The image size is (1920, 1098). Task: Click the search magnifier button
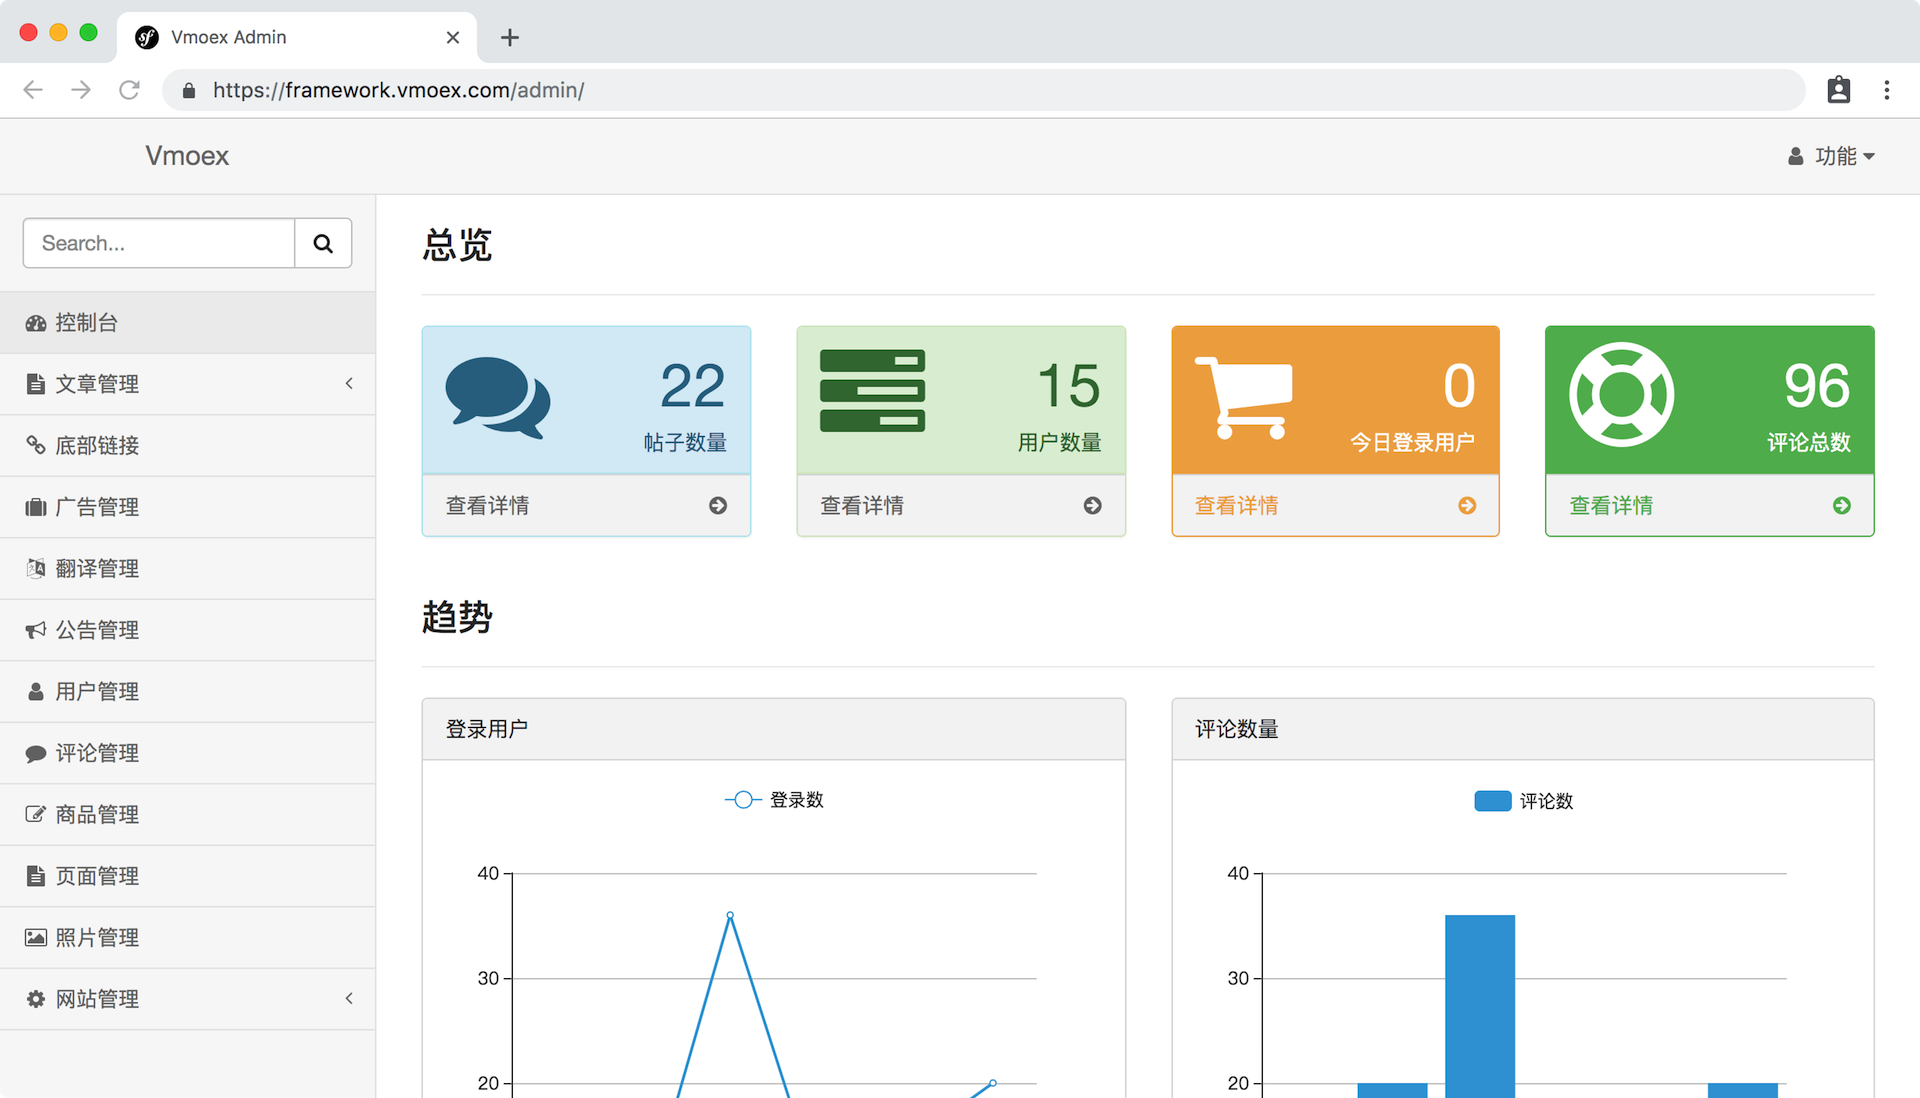(323, 243)
